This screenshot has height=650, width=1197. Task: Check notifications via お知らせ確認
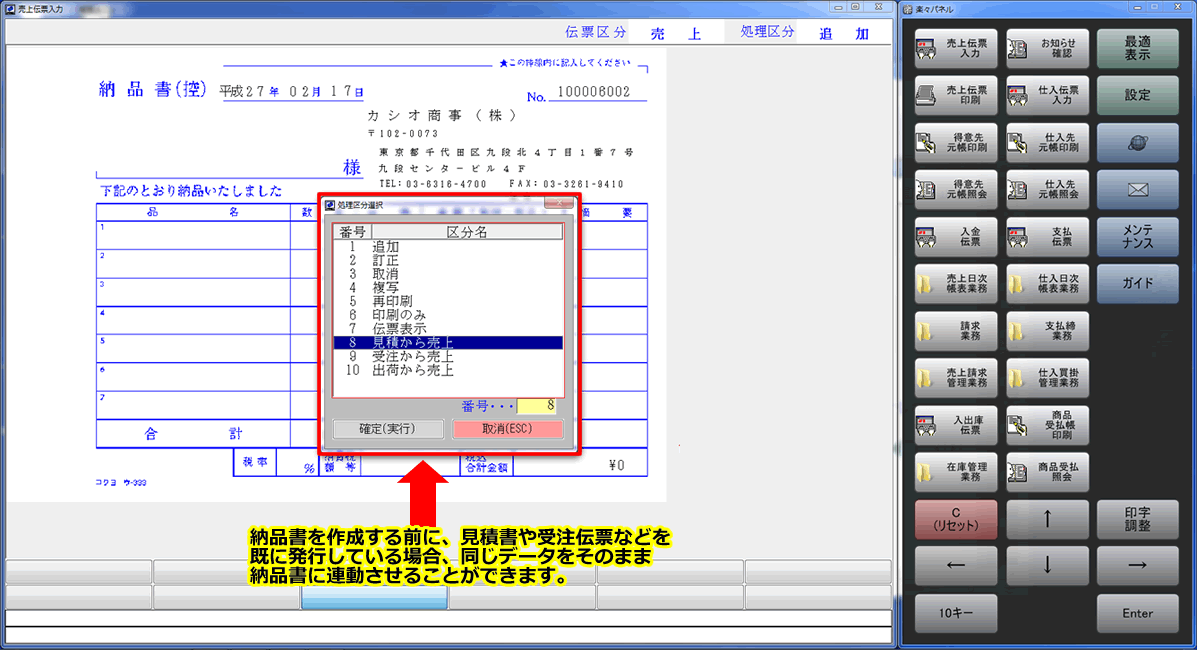[1047, 48]
